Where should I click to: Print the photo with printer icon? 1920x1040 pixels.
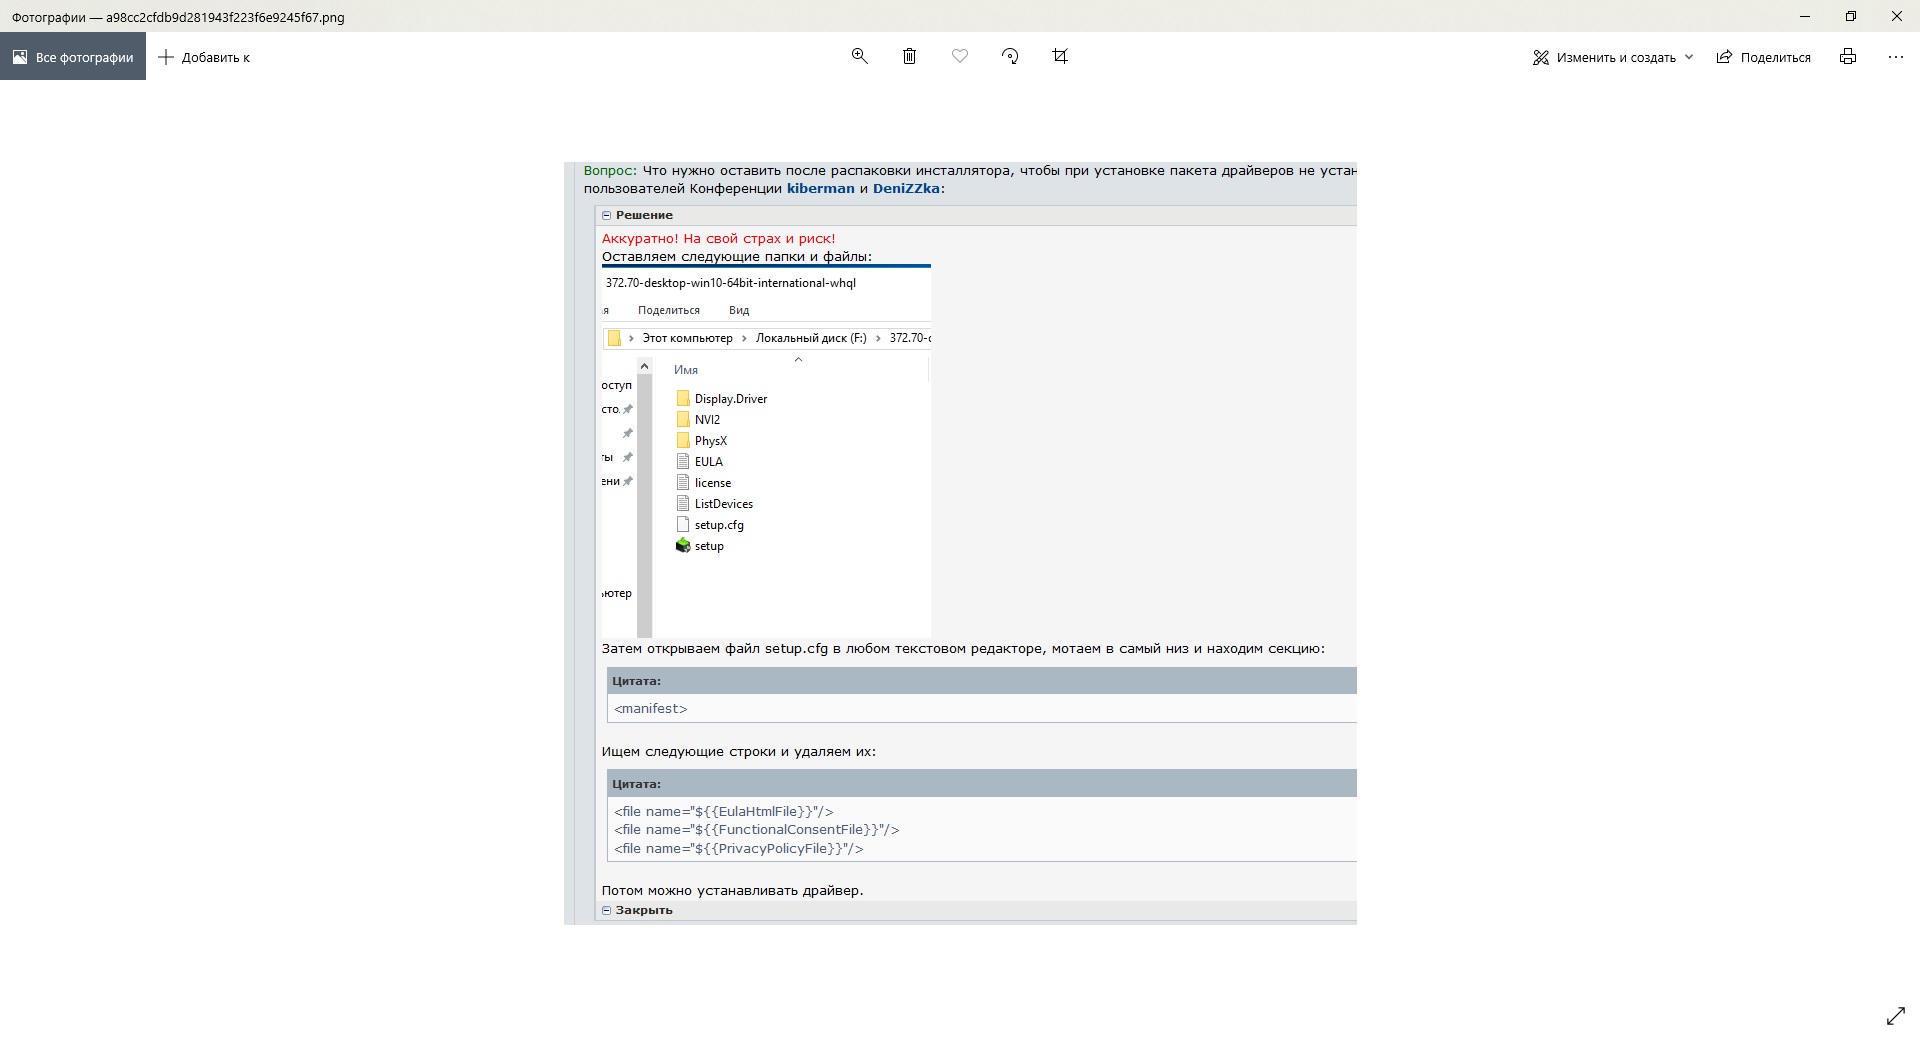1848,56
